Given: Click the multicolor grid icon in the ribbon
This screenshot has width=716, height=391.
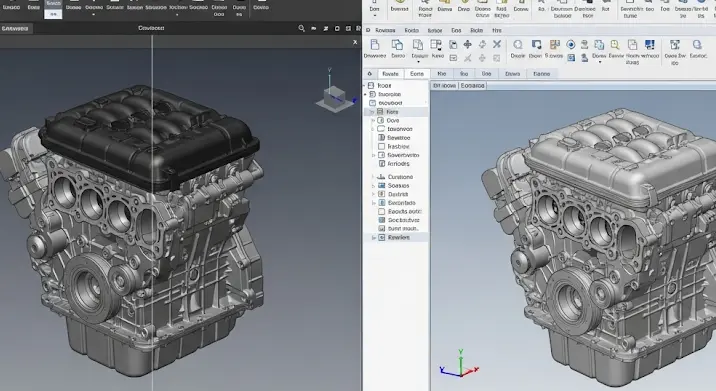Looking at the screenshot, I should click(555, 44).
